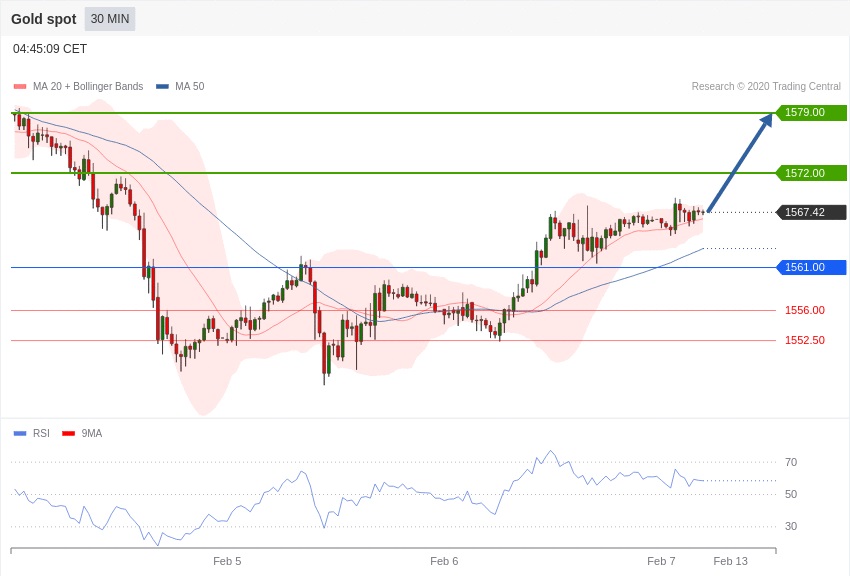Open the Research Trading Central copyright link
The height and width of the screenshot is (576, 850).
pos(765,87)
